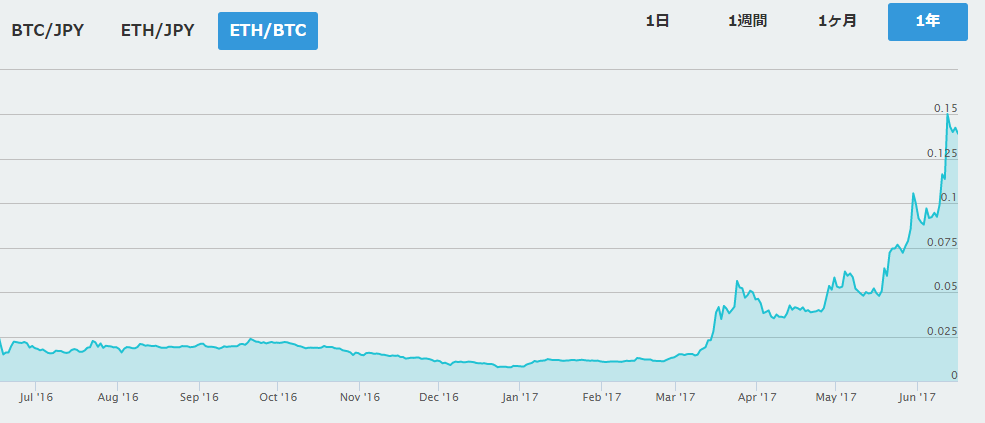
Task: Select the Aug '16 axis label
Action: coord(117,397)
